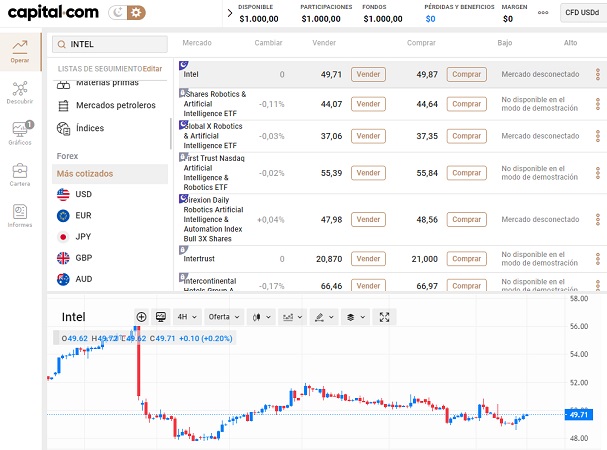Click Vender for Intertrust row
The image size is (607, 450).
tap(368, 259)
